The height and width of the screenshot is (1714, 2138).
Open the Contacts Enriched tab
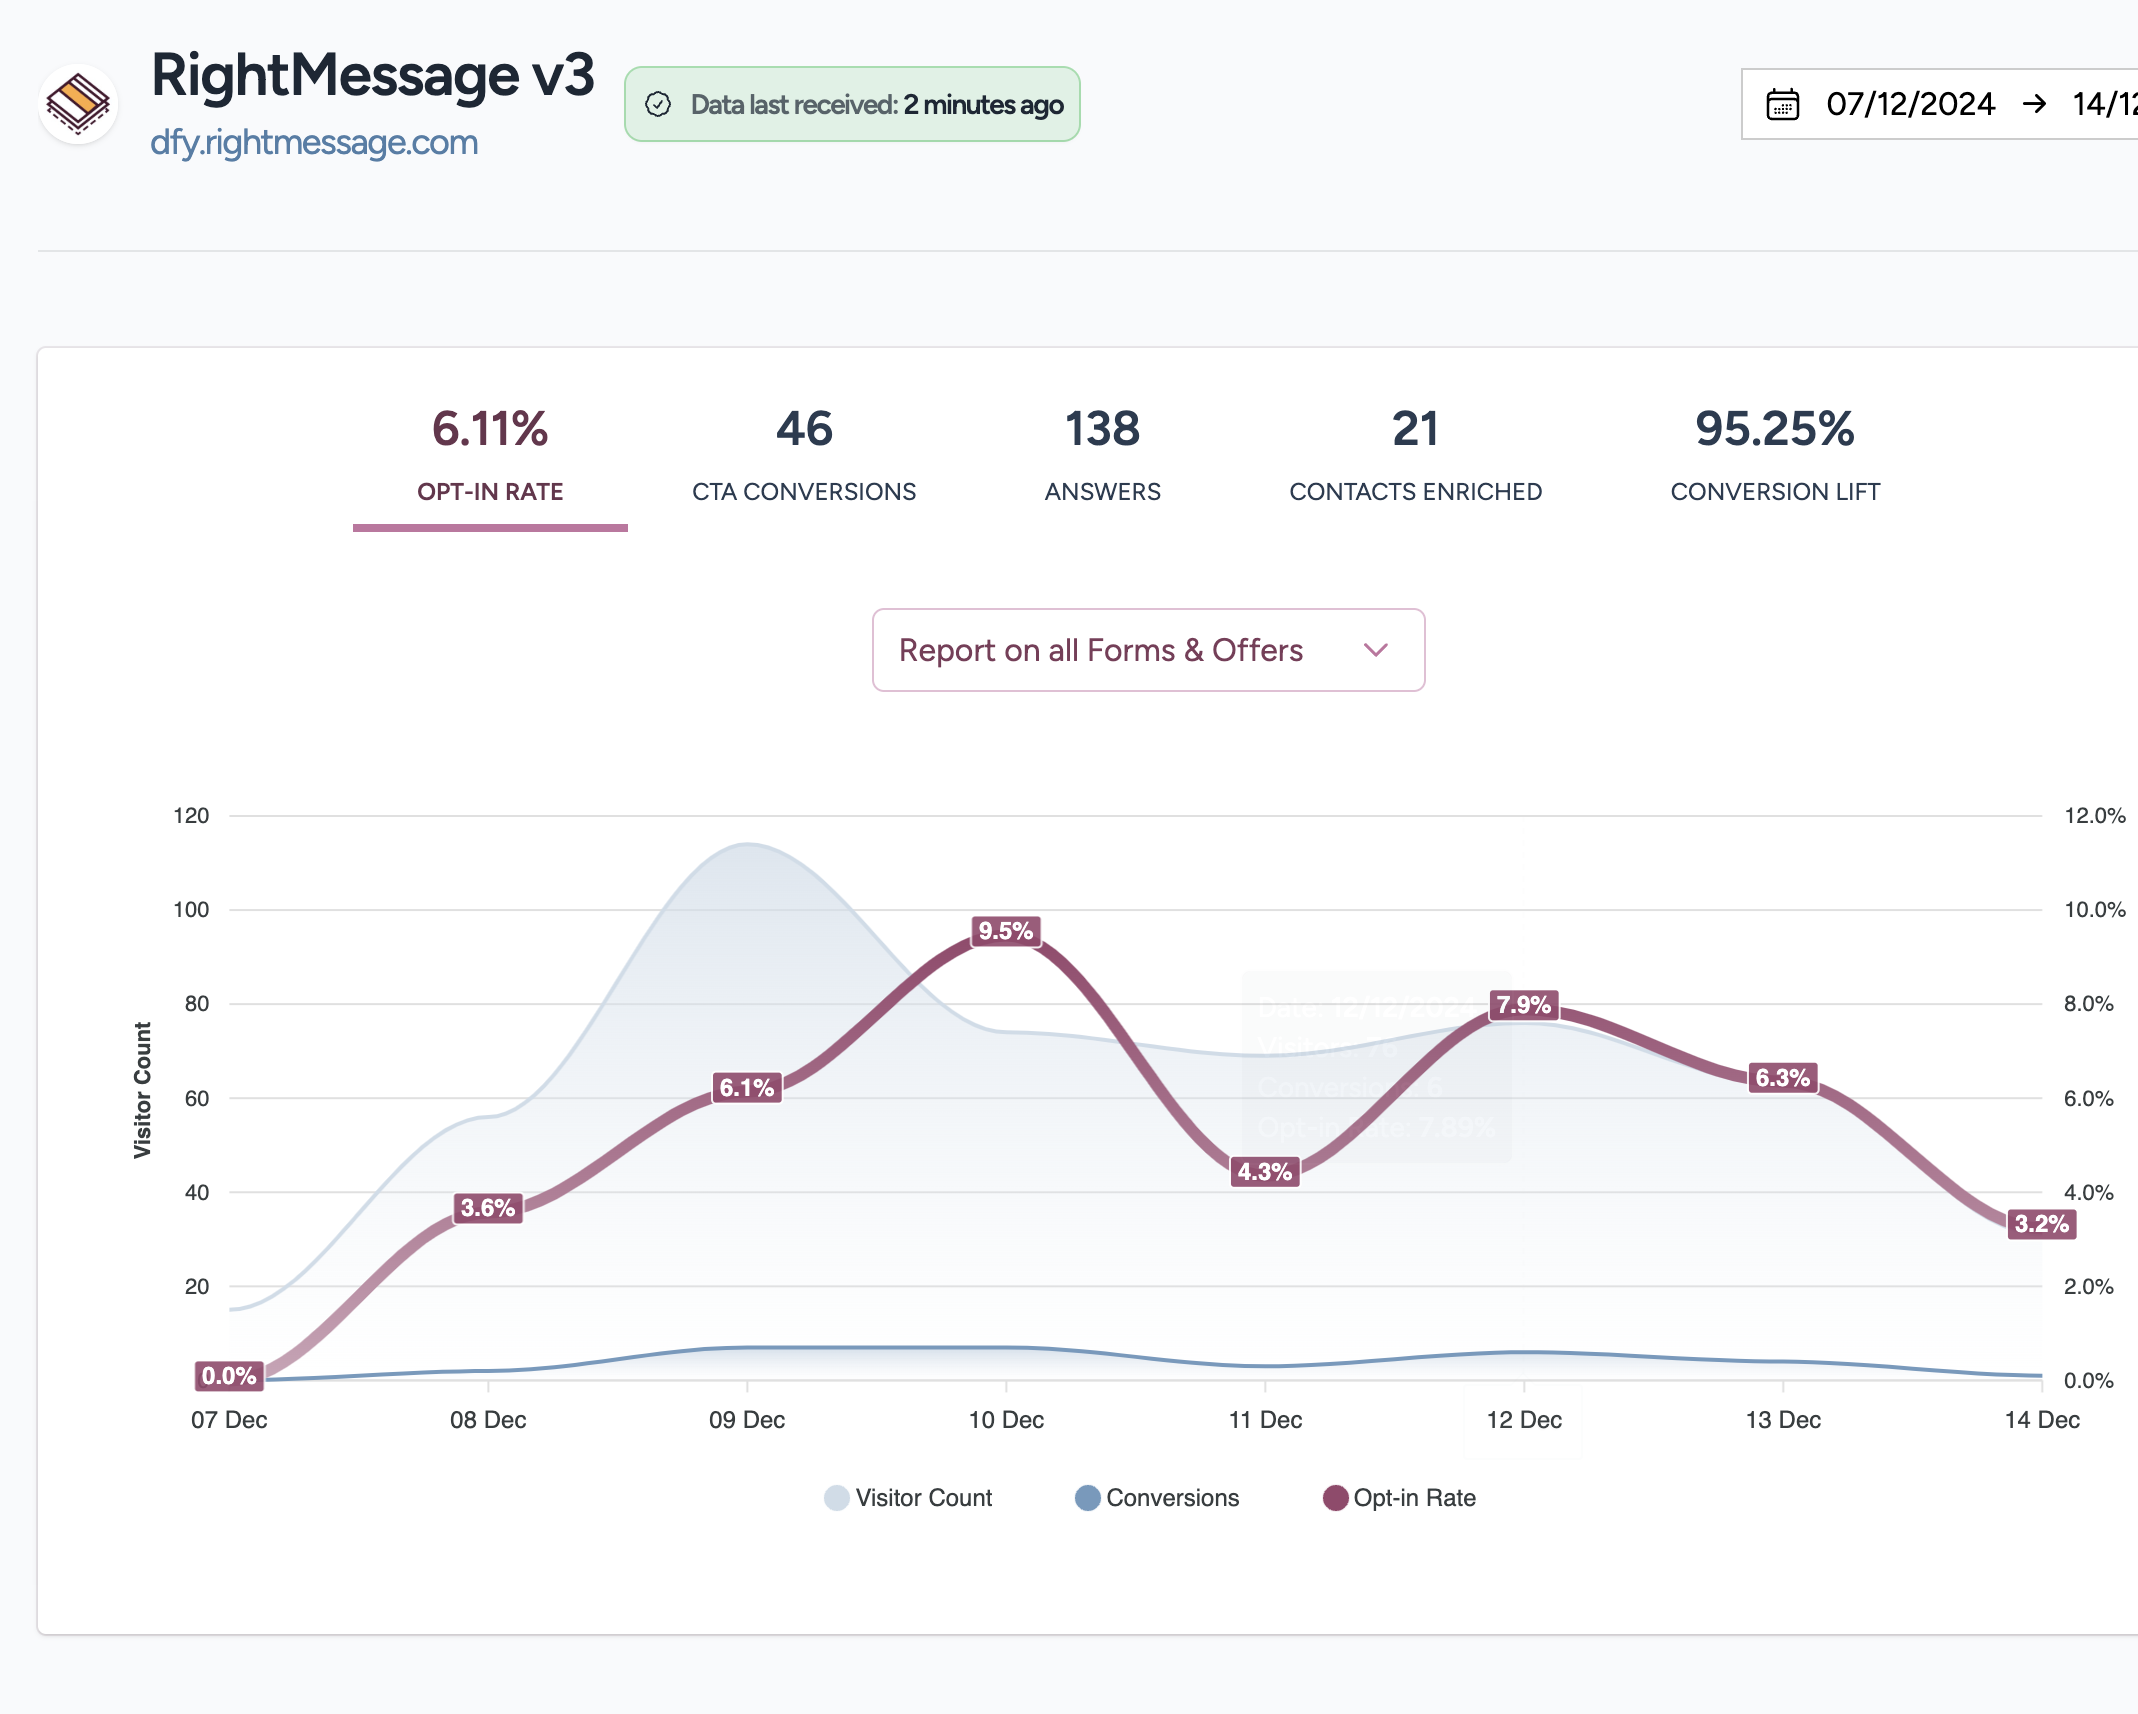click(1416, 457)
